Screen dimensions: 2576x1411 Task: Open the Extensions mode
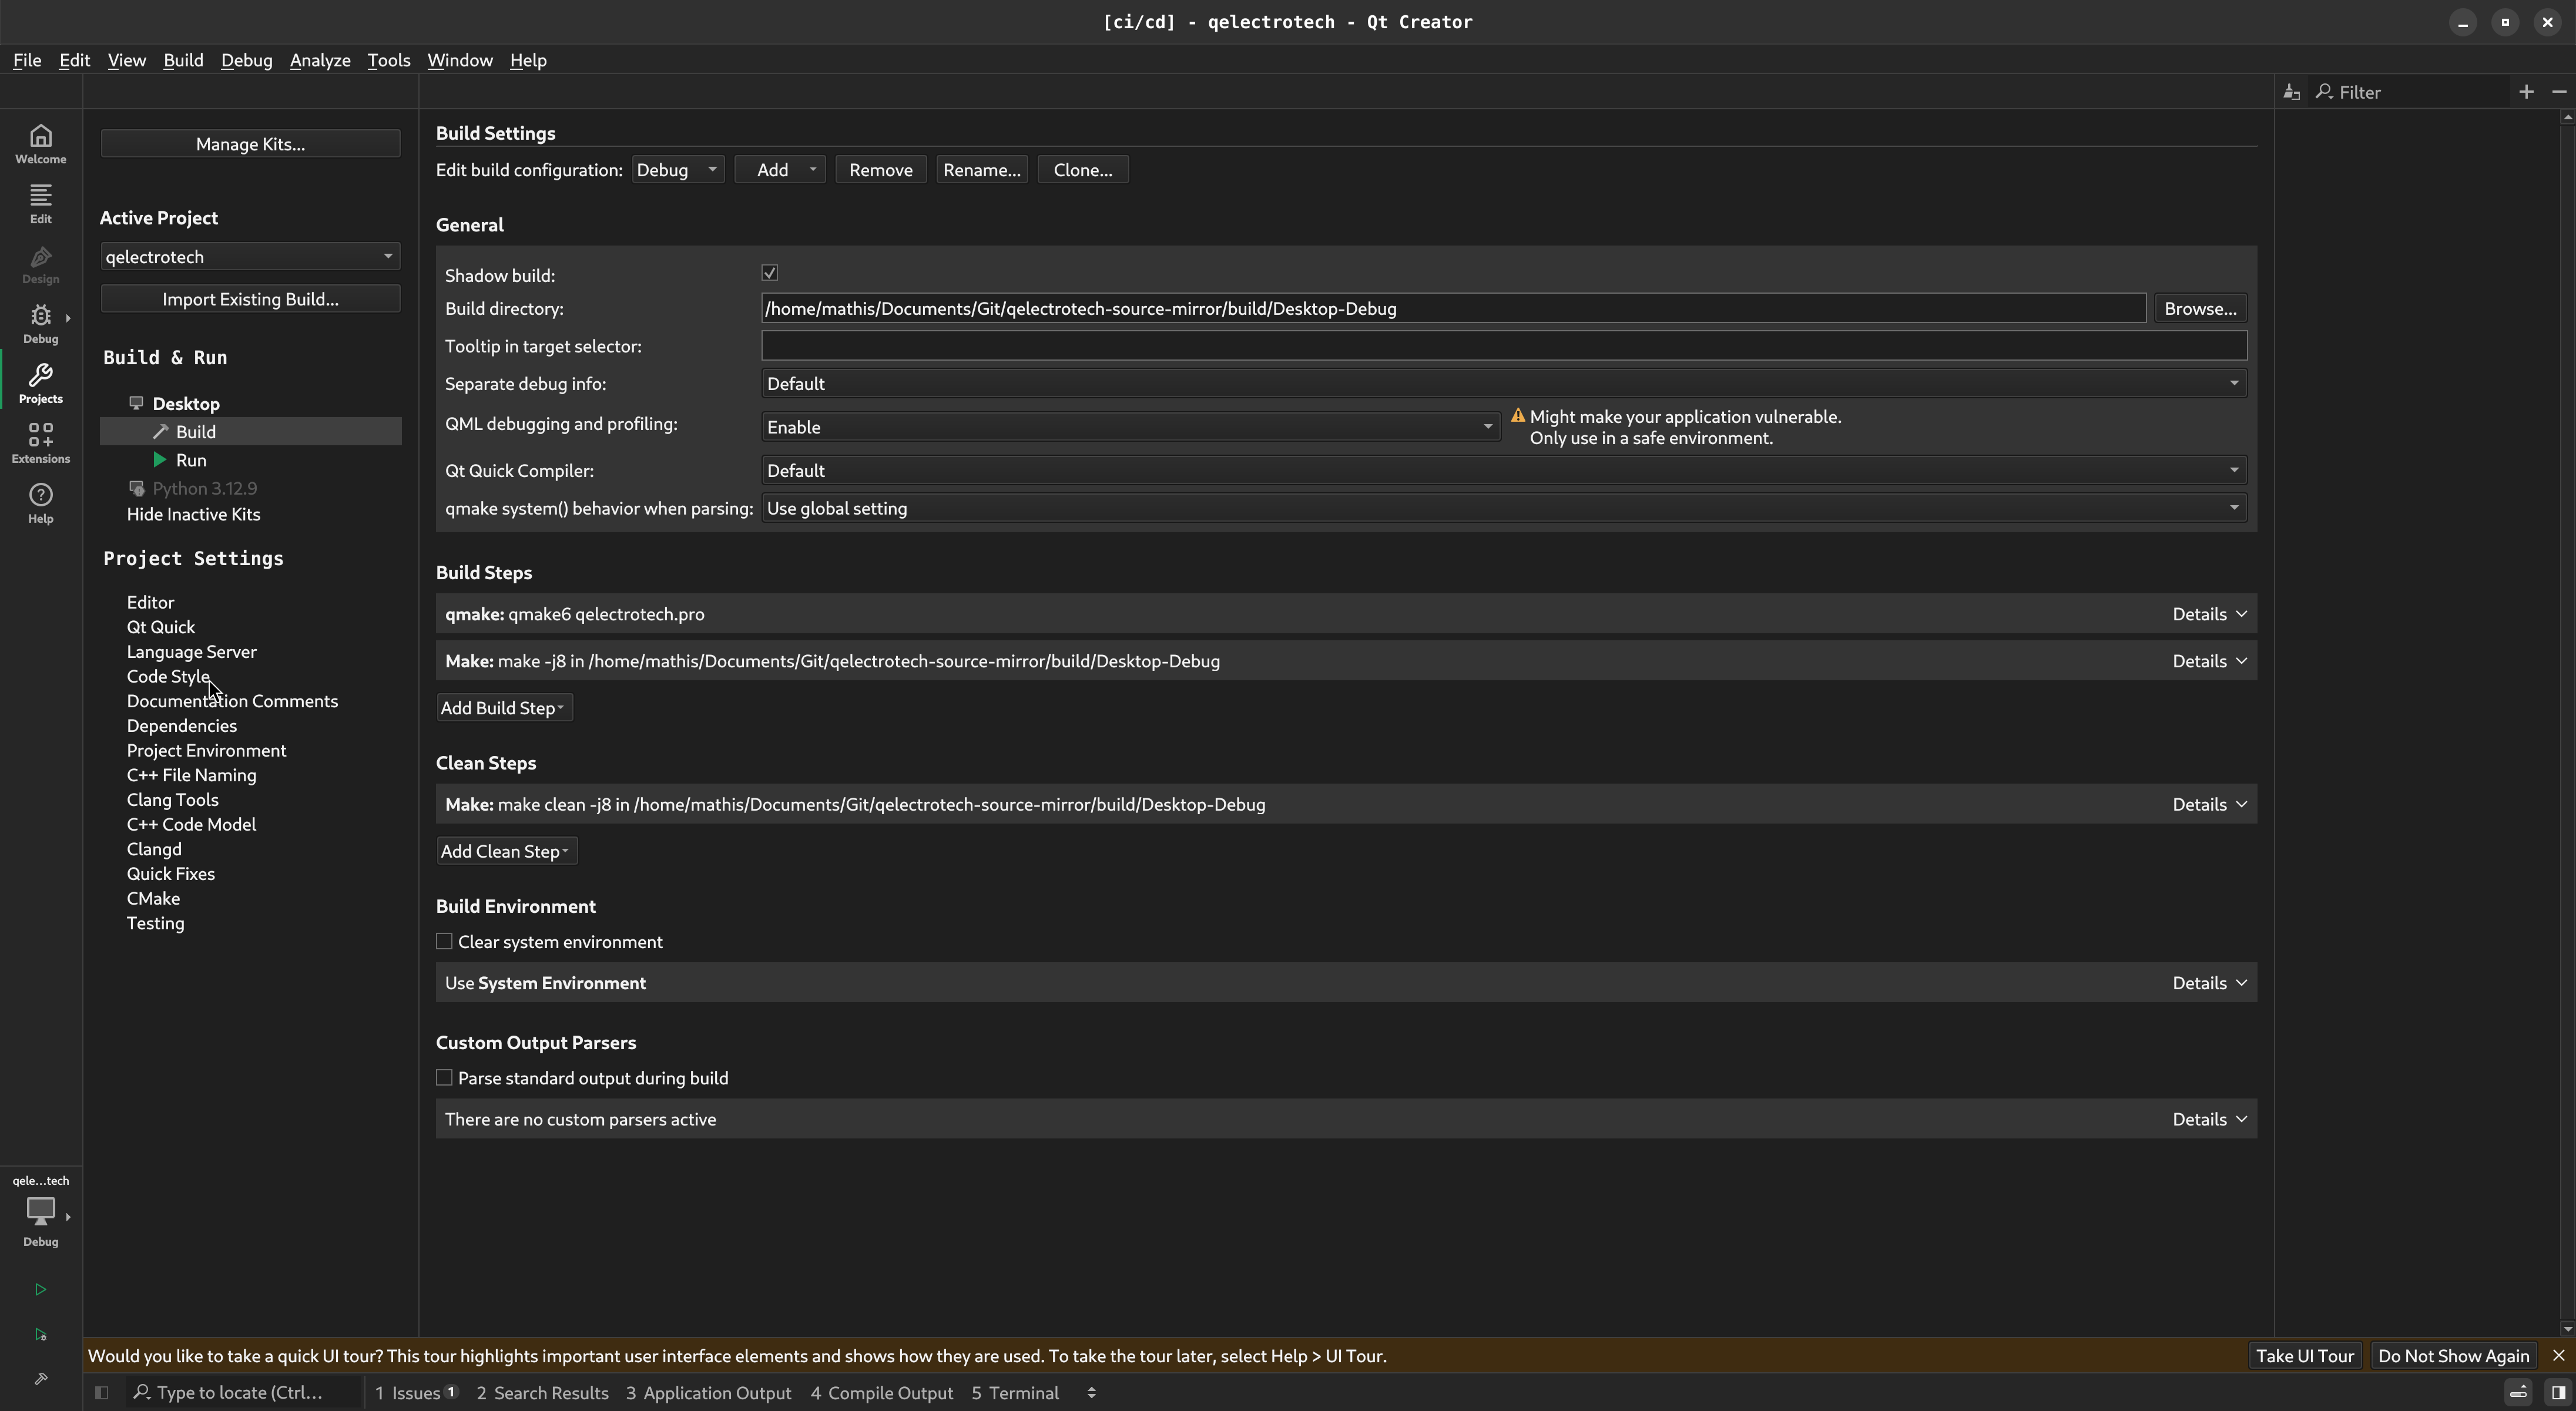(x=40, y=444)
